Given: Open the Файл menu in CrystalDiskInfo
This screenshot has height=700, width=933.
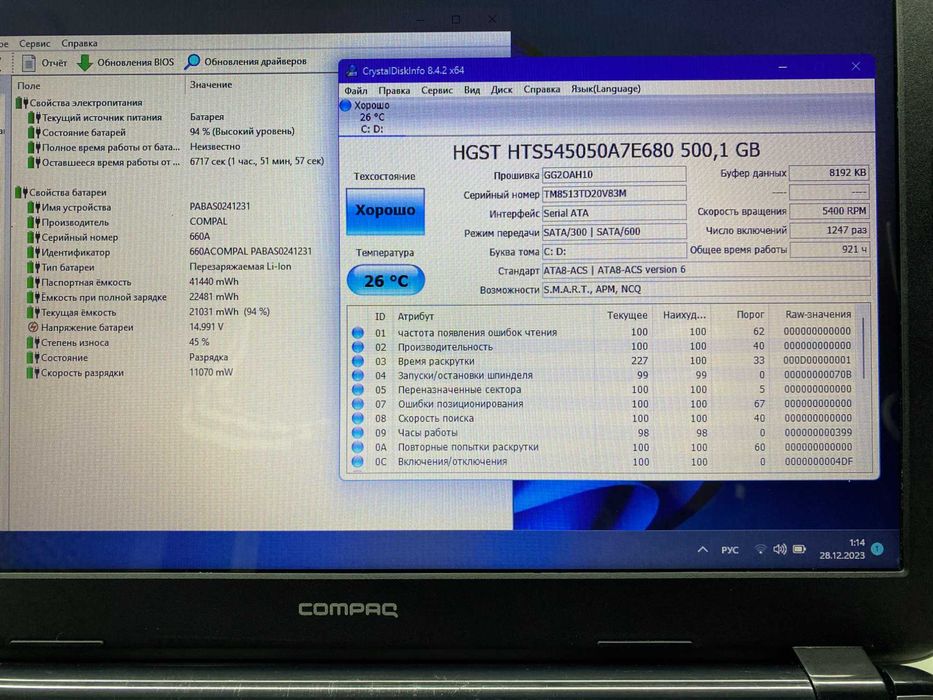Looking at the screenshot, I should 355,90.
